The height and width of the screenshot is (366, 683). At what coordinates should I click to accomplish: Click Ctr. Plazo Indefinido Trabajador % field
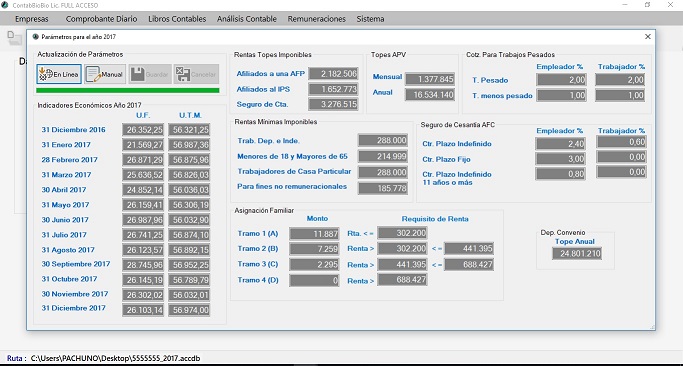[x=622, y=142]
